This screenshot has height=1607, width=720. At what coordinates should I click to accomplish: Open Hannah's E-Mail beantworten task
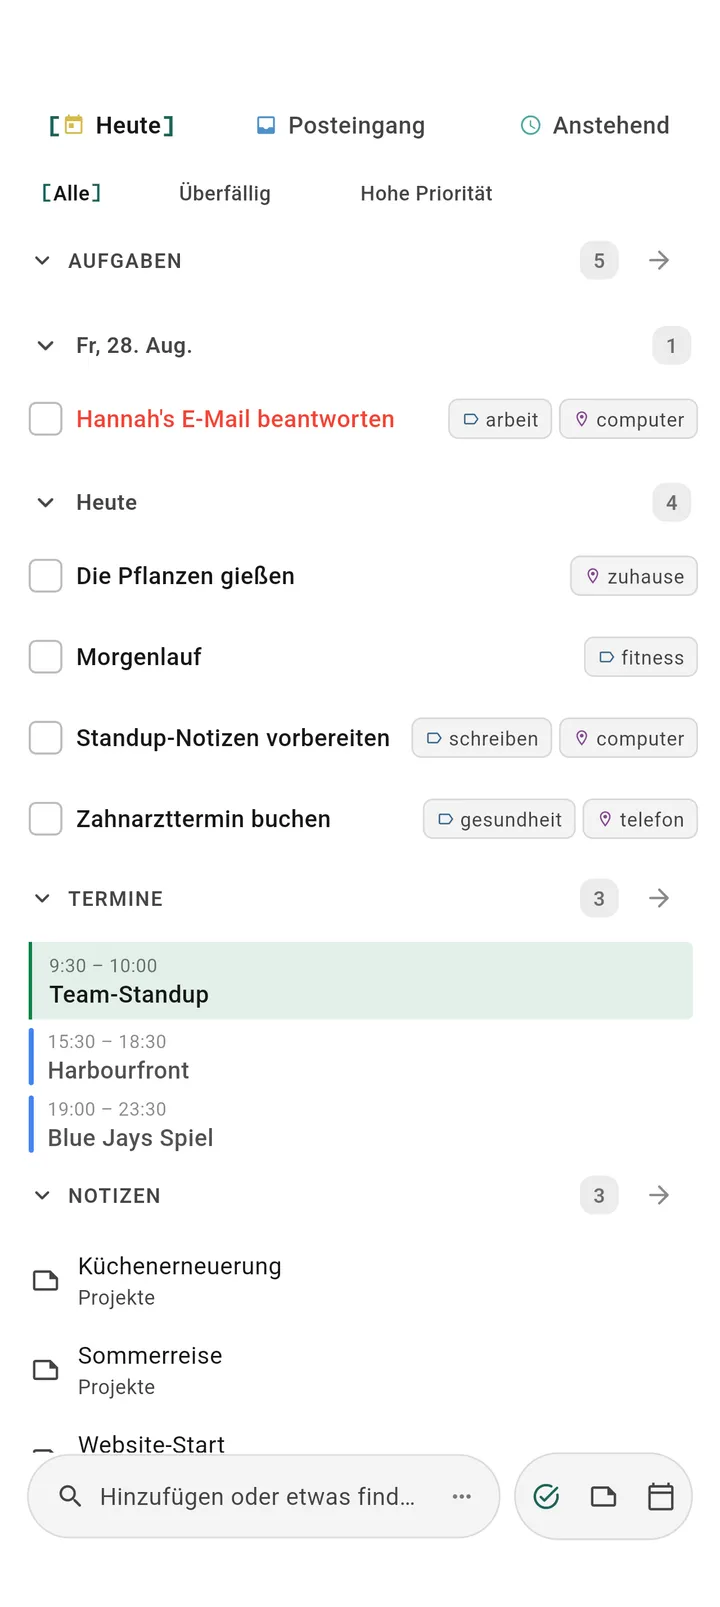[x=235, y=419]
